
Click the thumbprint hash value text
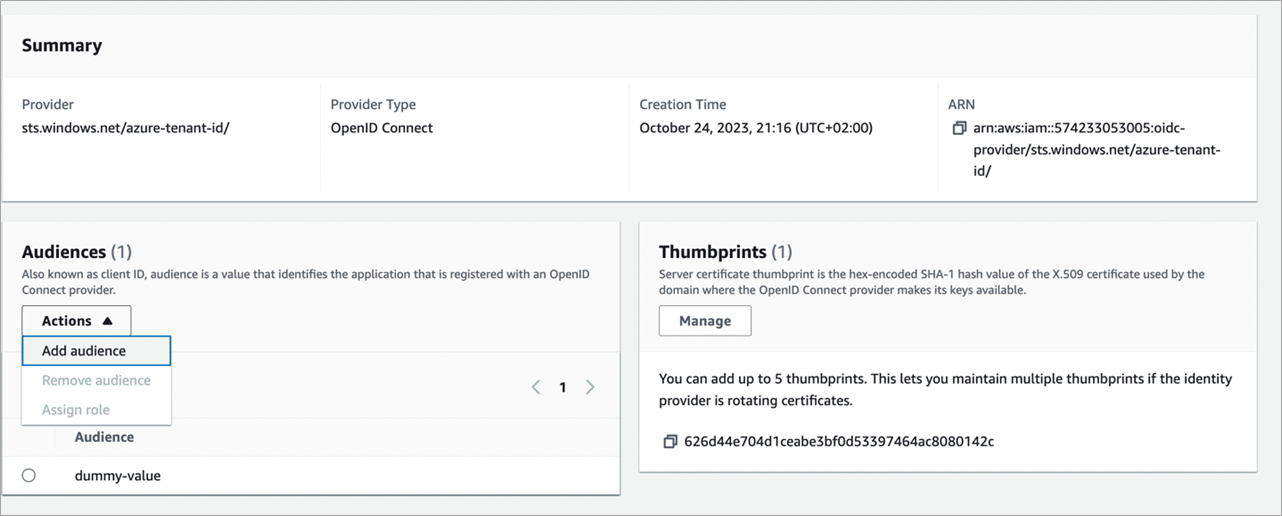(838, 441)
